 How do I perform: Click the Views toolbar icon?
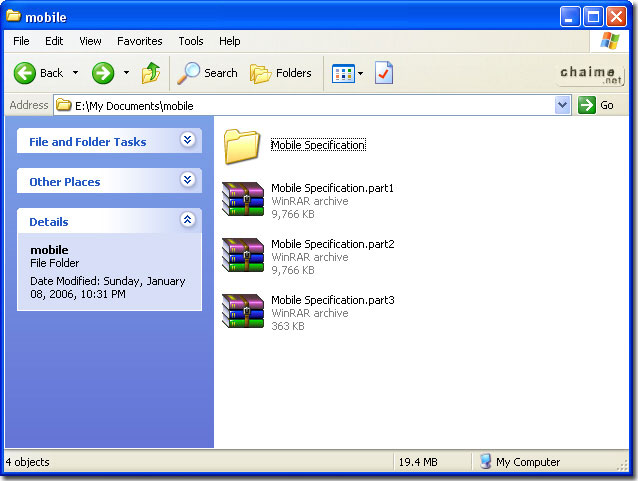tap(342, 73)
